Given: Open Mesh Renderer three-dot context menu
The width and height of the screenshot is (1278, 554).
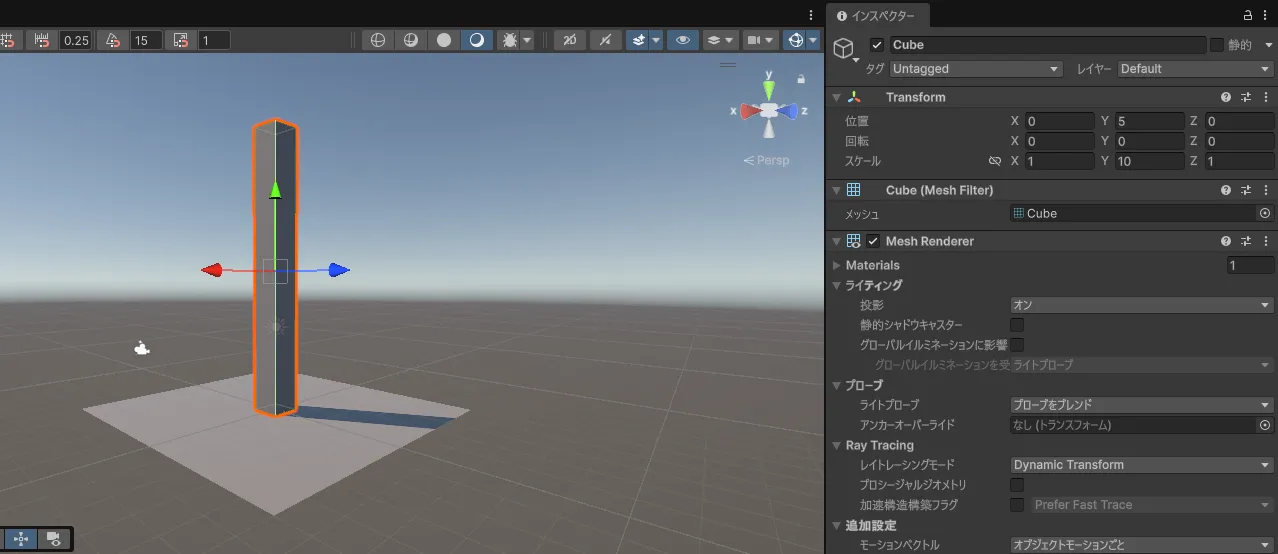Looking at the screenshot, I should (1268, 241).
